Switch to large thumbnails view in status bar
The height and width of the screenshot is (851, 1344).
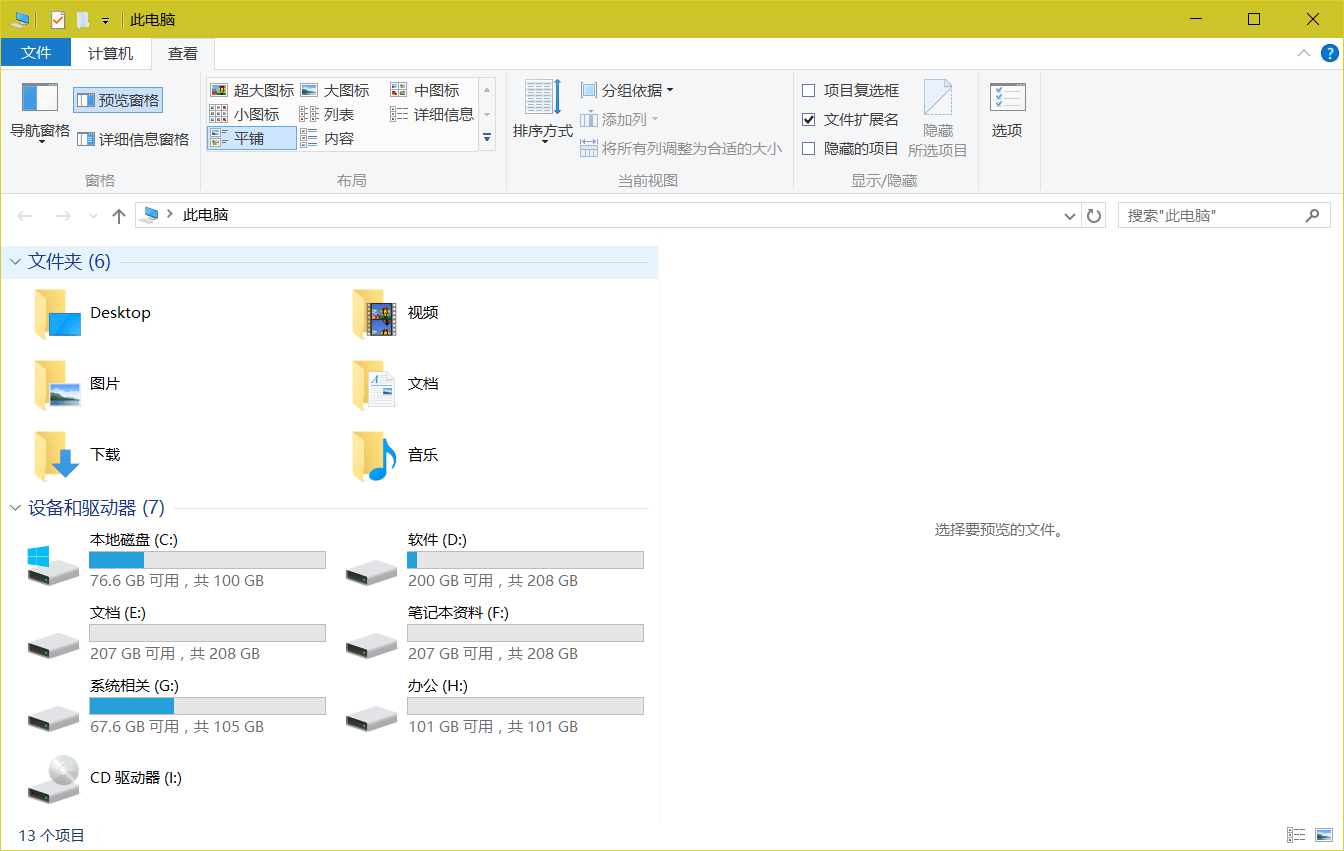point(1324,835)
